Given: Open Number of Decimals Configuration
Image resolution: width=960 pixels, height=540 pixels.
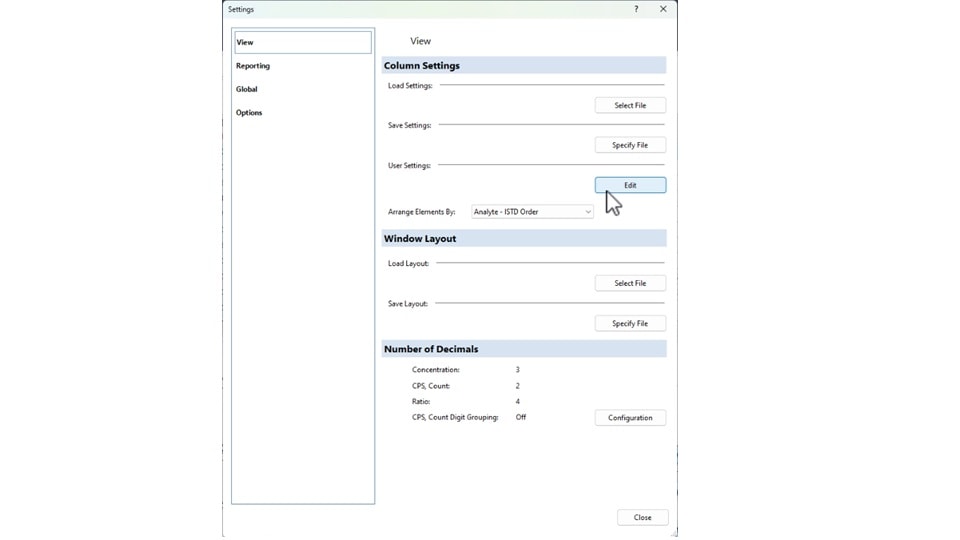Looking at the screenshot, I should tap(630, 418).
